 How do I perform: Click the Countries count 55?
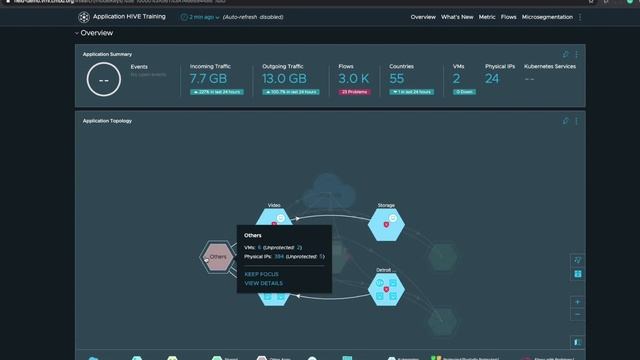point(396,78)
